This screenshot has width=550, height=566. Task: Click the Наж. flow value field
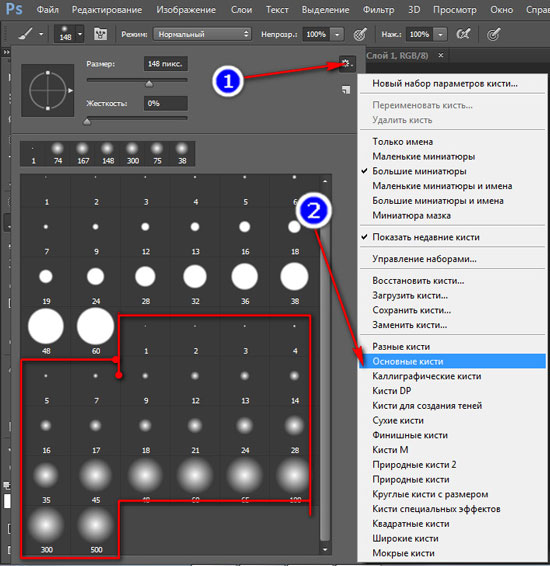[419, 34]
